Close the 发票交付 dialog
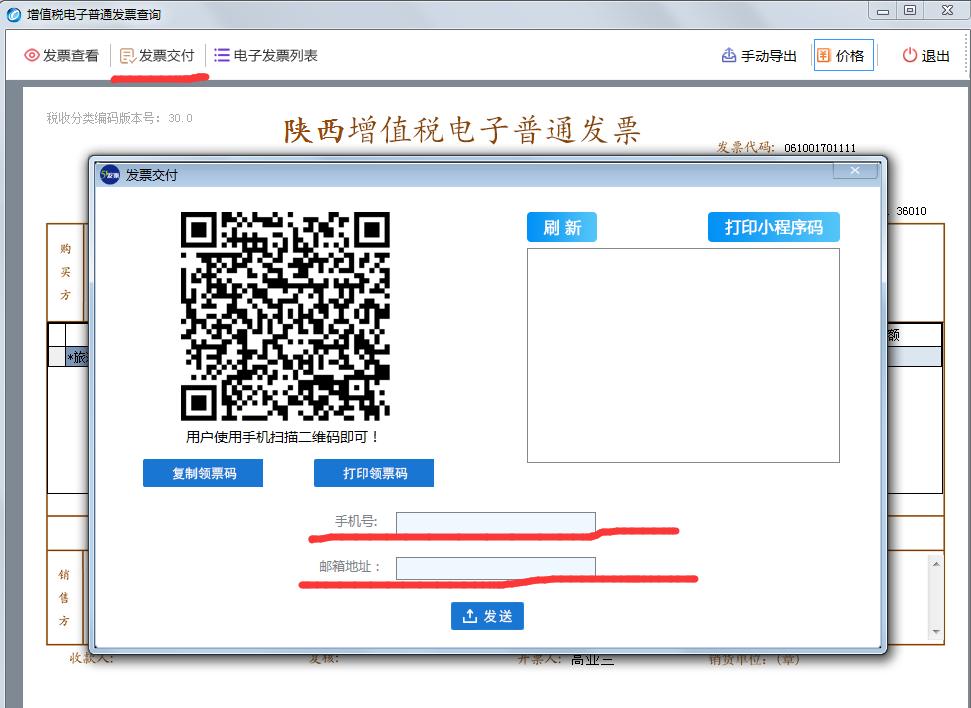Screen dimensions: 971x708 click(855, 170)
